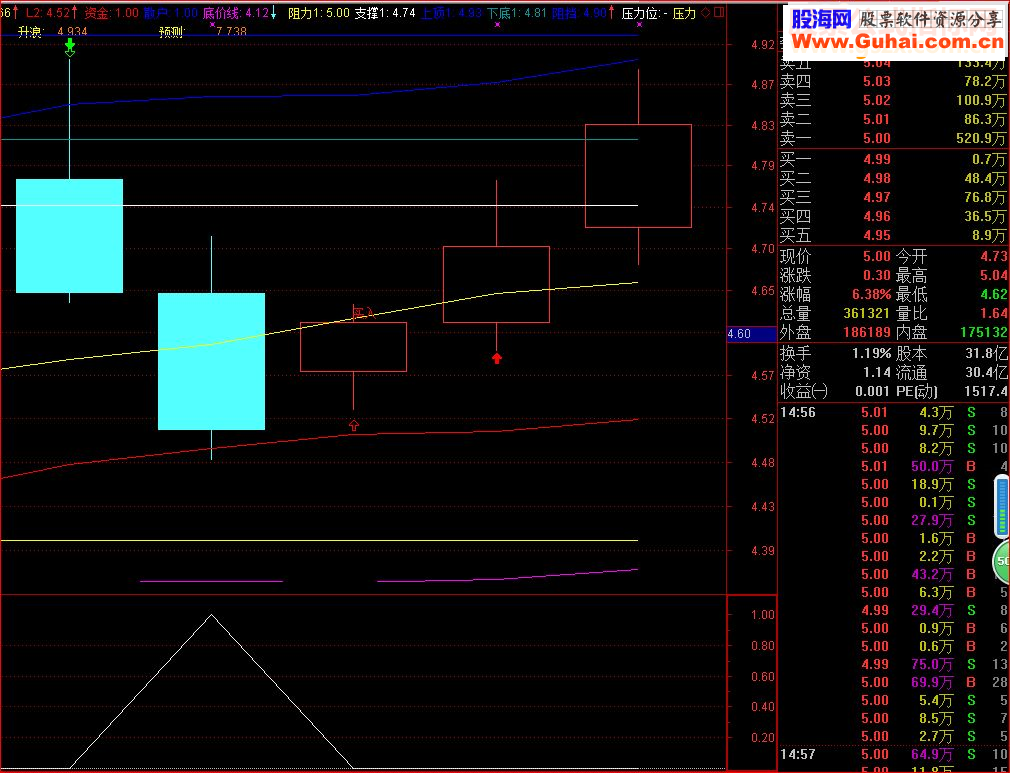Viewport: 1010px width, 773px height.
Task: Click the blue signal meter widget
Action: [1002, 506]
